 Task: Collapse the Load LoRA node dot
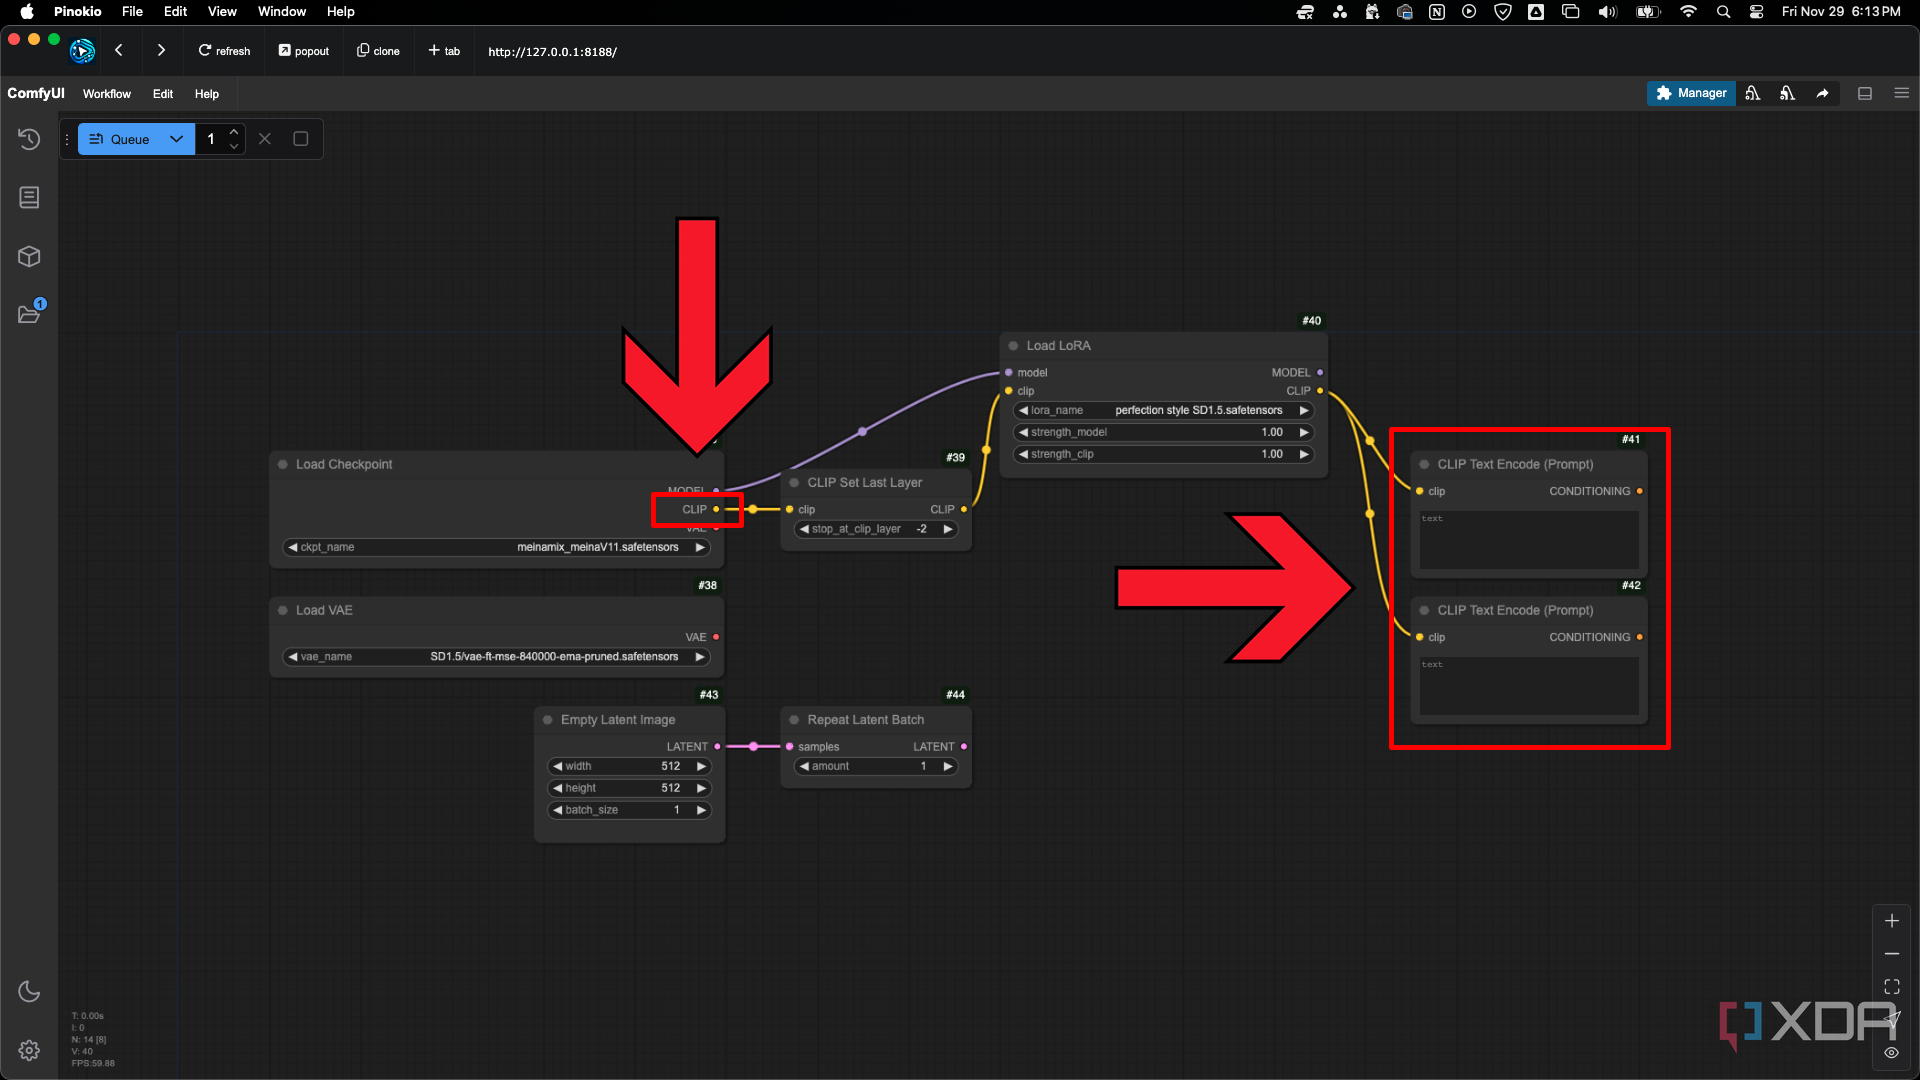coord(1013,346)
